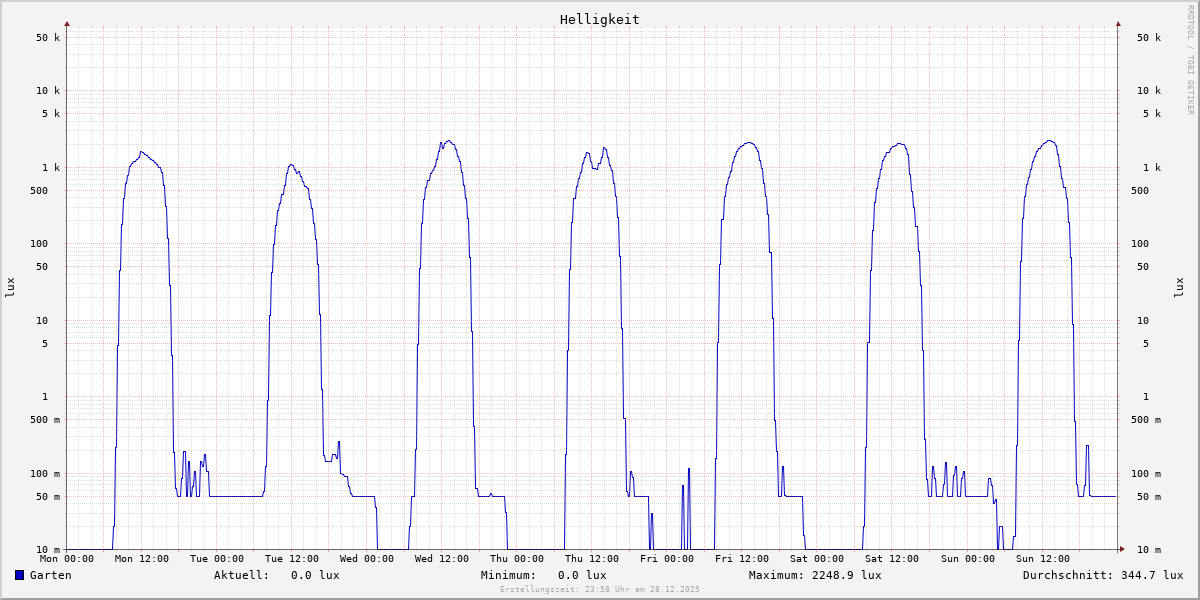Click the 50 k label on left axis
This screenshot has height=600, width=1200.
[x=49, y=38]
